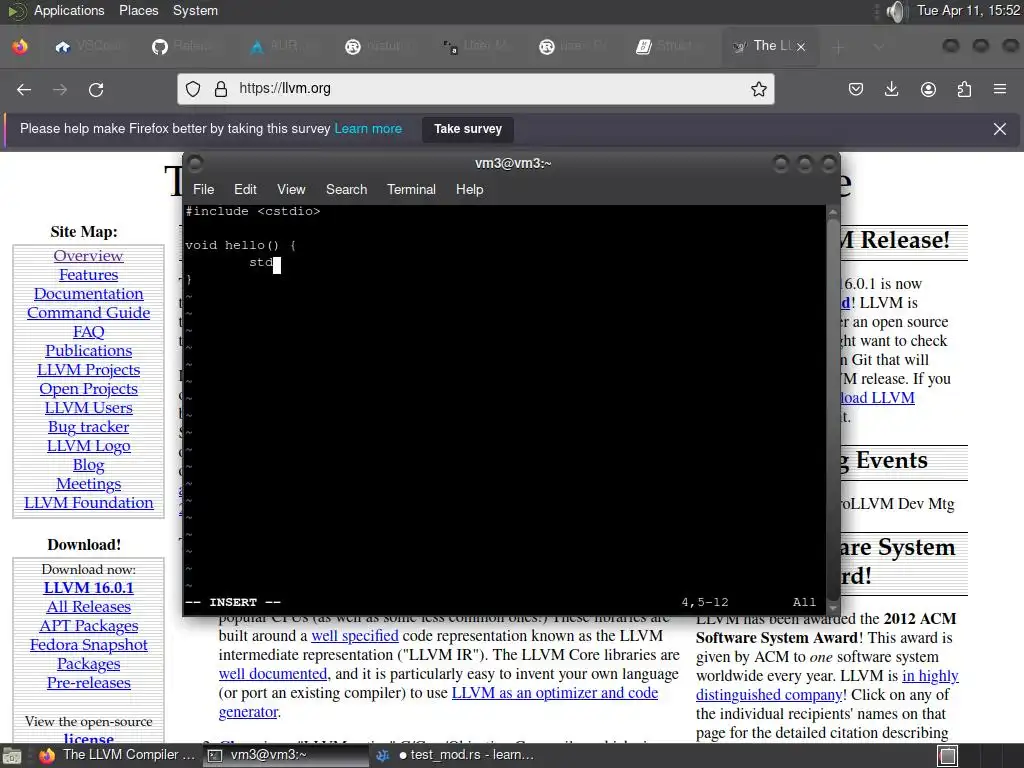This screenshot has width=1024, height=768.
Task: Open a new browser tab
Action: tap(839, 47)
